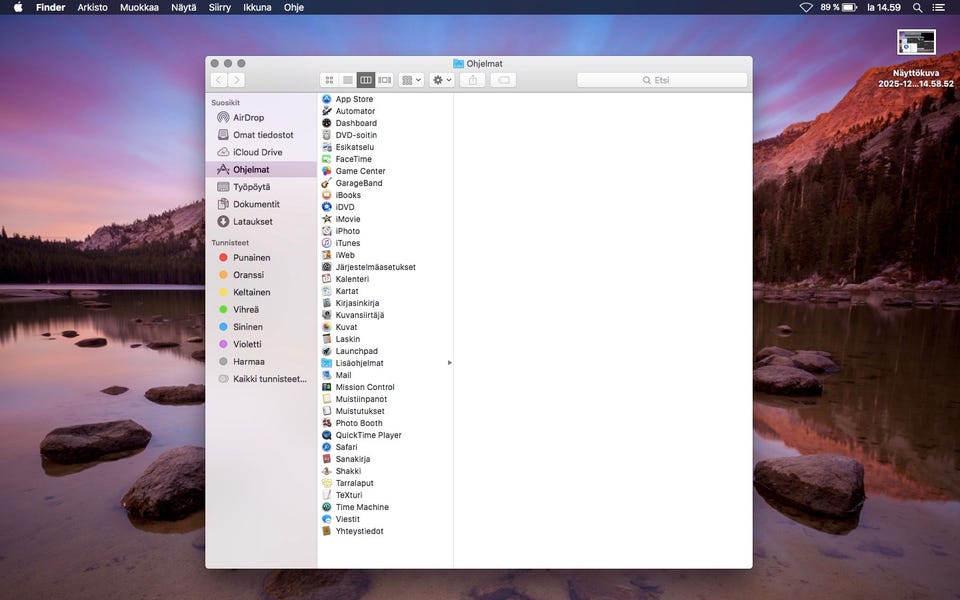Open the gear action menu

click(441, 80)
